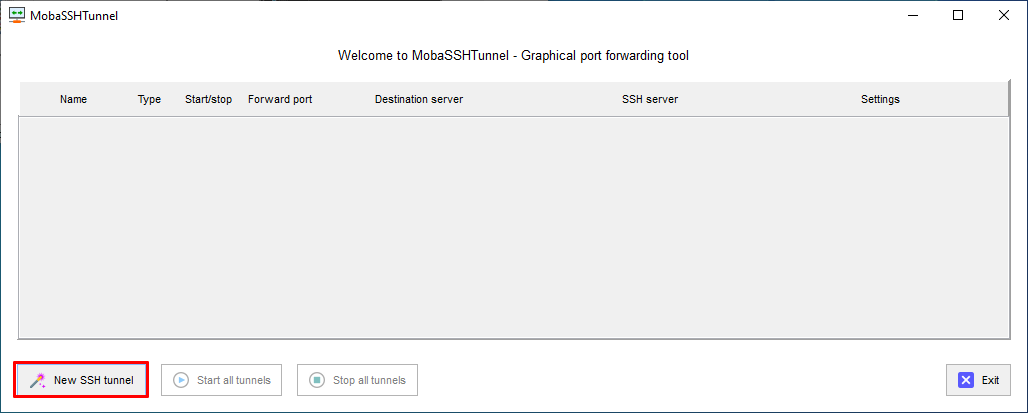Click the welcome heading text
The width and height of the screenshot is (1028, 413).
coord(513,56)
